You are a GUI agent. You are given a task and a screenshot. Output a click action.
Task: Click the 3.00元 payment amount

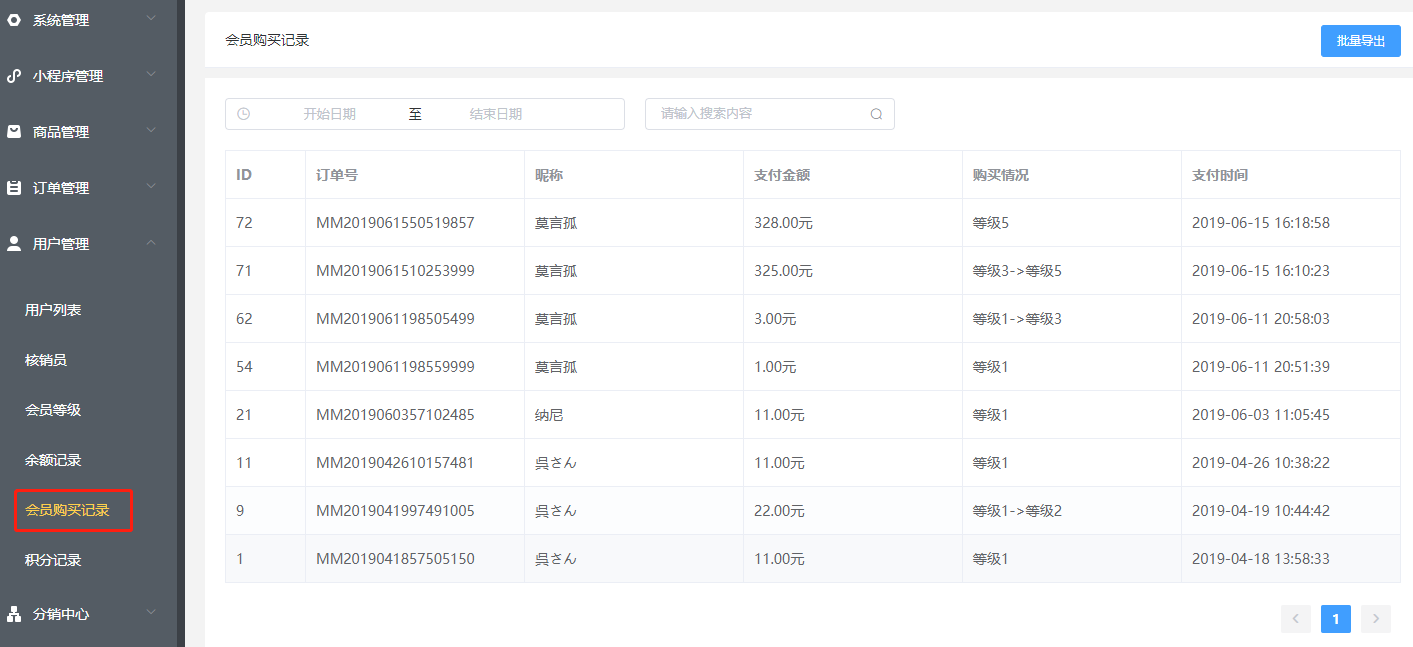pos(775,319)
